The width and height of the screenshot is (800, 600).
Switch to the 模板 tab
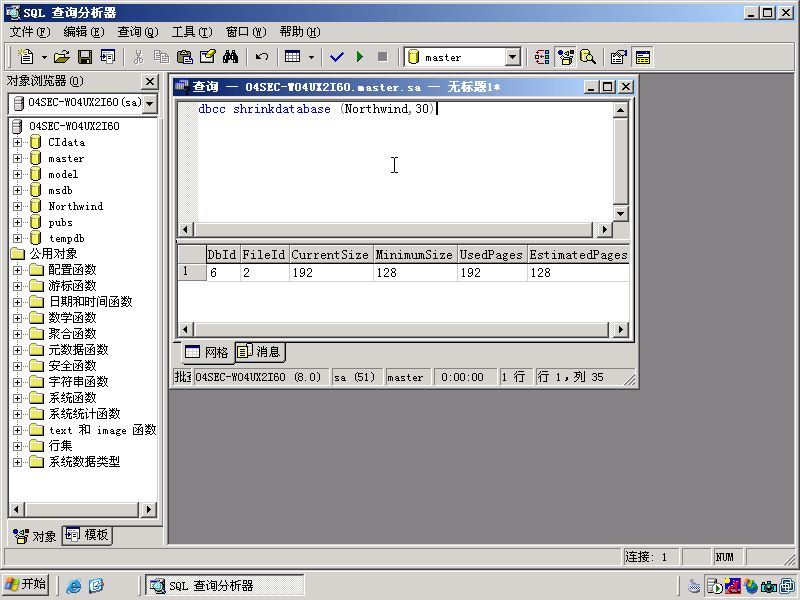87,535
